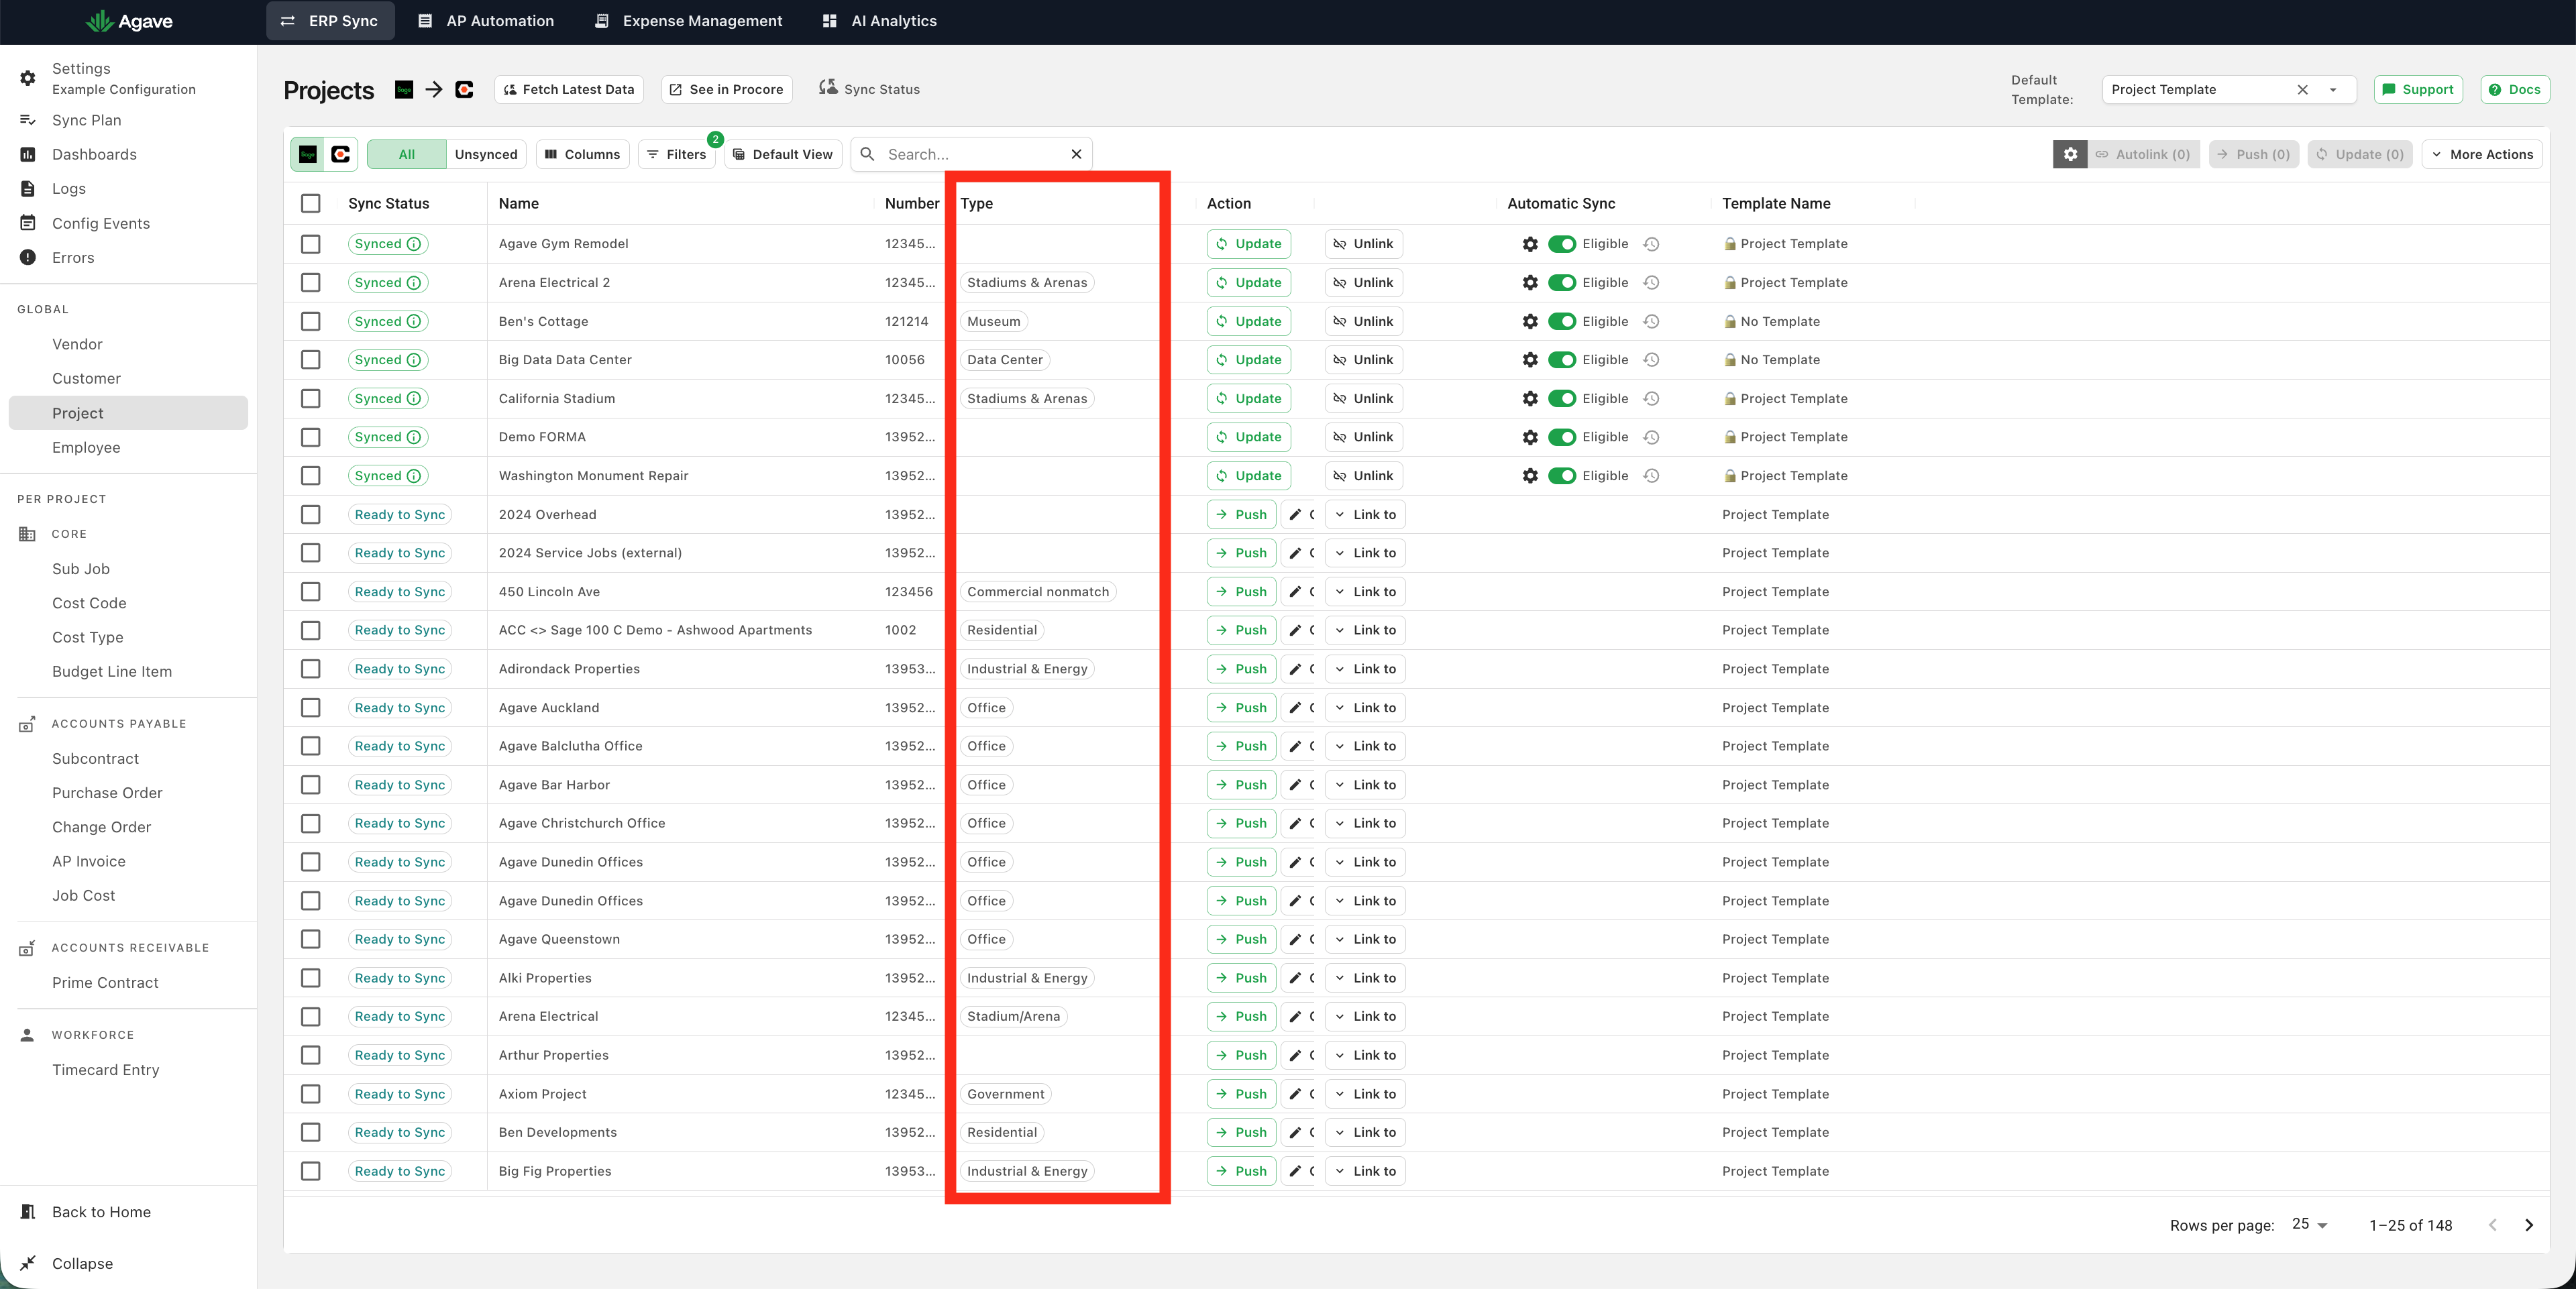Select checkbox for Agave Gym Remodel
This screenshot has height=1289, width=2576.
311,244
